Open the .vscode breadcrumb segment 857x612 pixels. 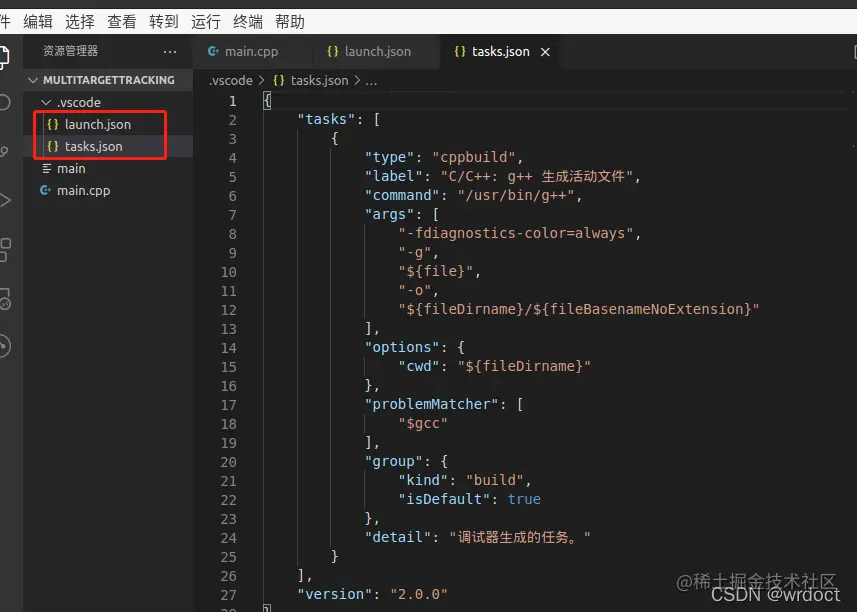coord(231,81)
